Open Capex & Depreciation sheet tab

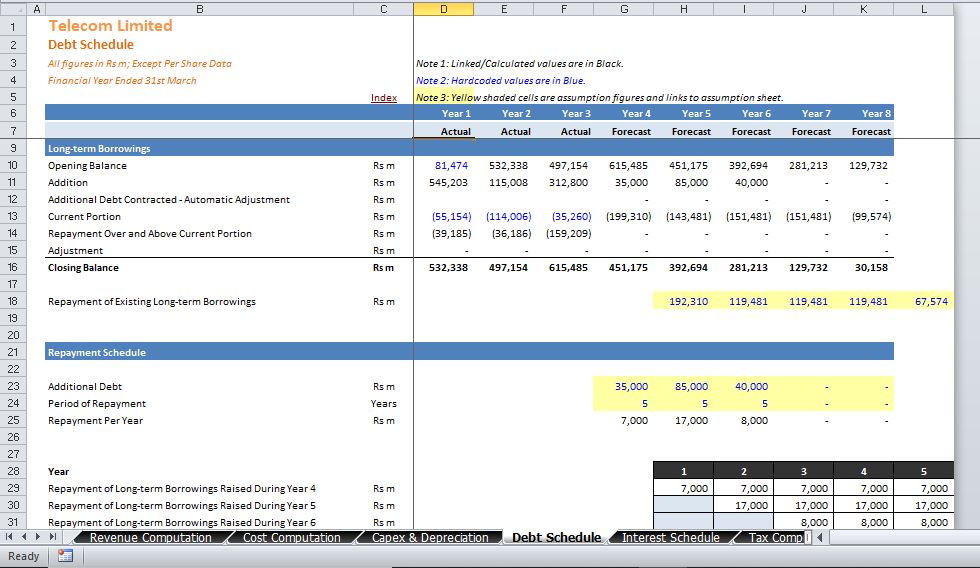coord(430,537)
